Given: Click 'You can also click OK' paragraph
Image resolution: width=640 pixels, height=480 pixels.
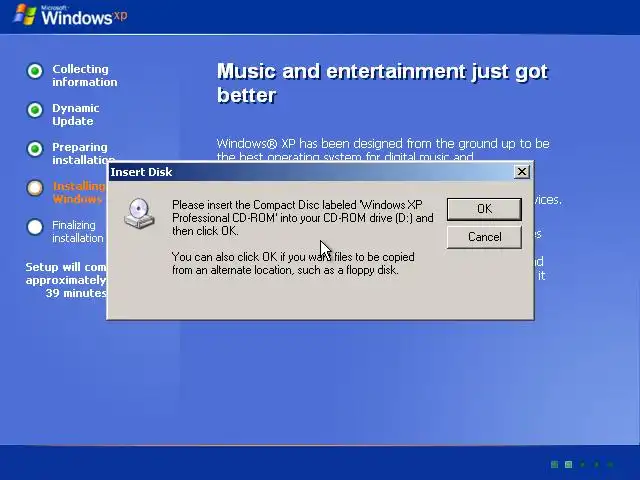Looking at the screenshot, I should click(293, 263).
